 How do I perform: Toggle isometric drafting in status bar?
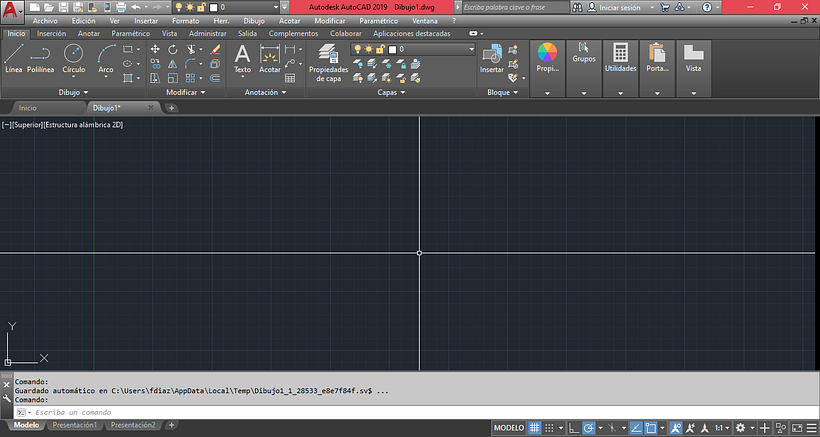[612, 428]
